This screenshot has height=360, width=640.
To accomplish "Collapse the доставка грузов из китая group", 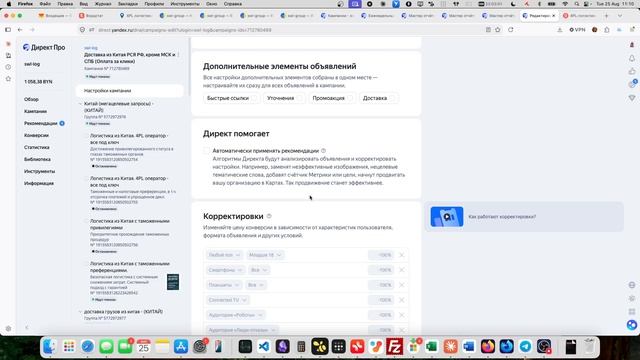I will point(80,311).
